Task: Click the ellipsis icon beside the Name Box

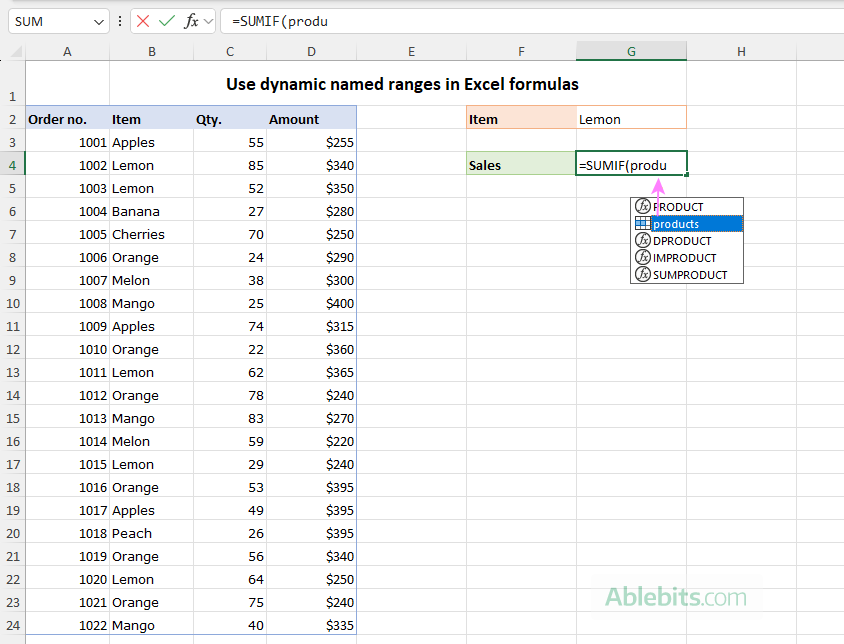Action: pyautogui.click(x=119, y=21)
